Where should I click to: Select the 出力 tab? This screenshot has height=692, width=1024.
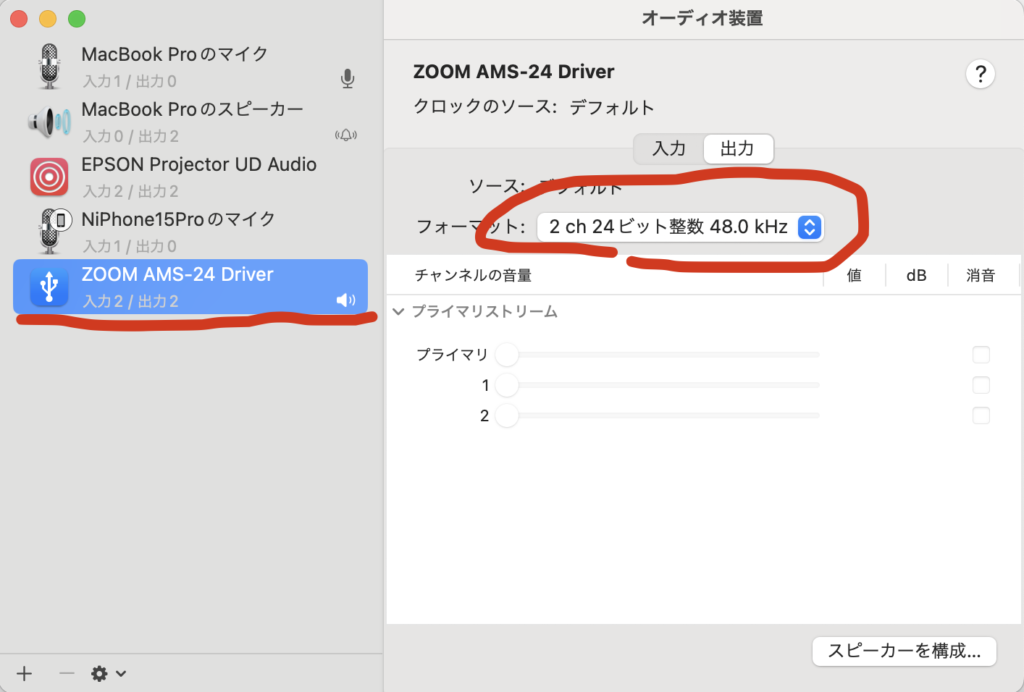(x=738, y=148)
